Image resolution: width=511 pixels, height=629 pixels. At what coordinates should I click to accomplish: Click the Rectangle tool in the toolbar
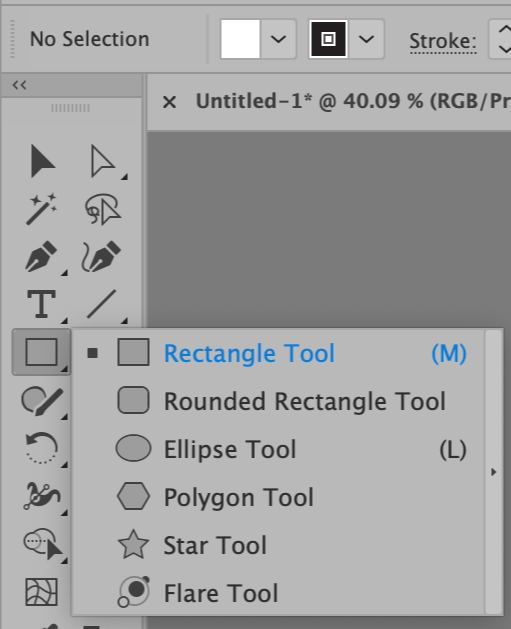[41, 352]
